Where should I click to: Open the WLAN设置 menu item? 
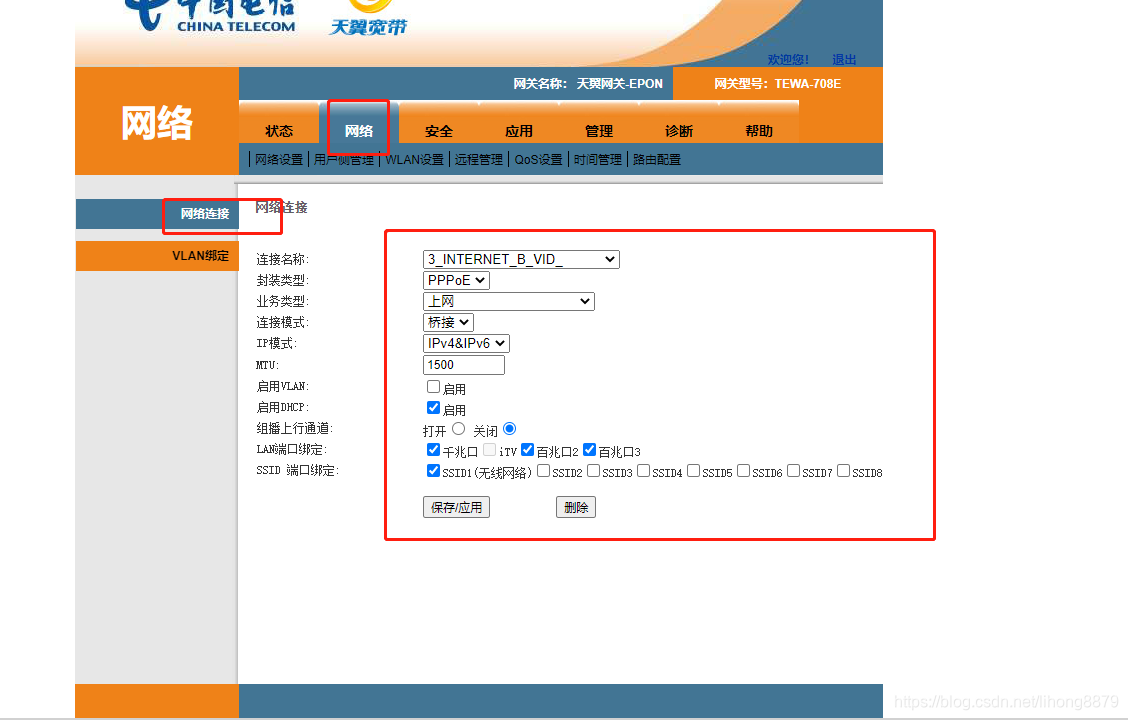[x=414, y=158]
